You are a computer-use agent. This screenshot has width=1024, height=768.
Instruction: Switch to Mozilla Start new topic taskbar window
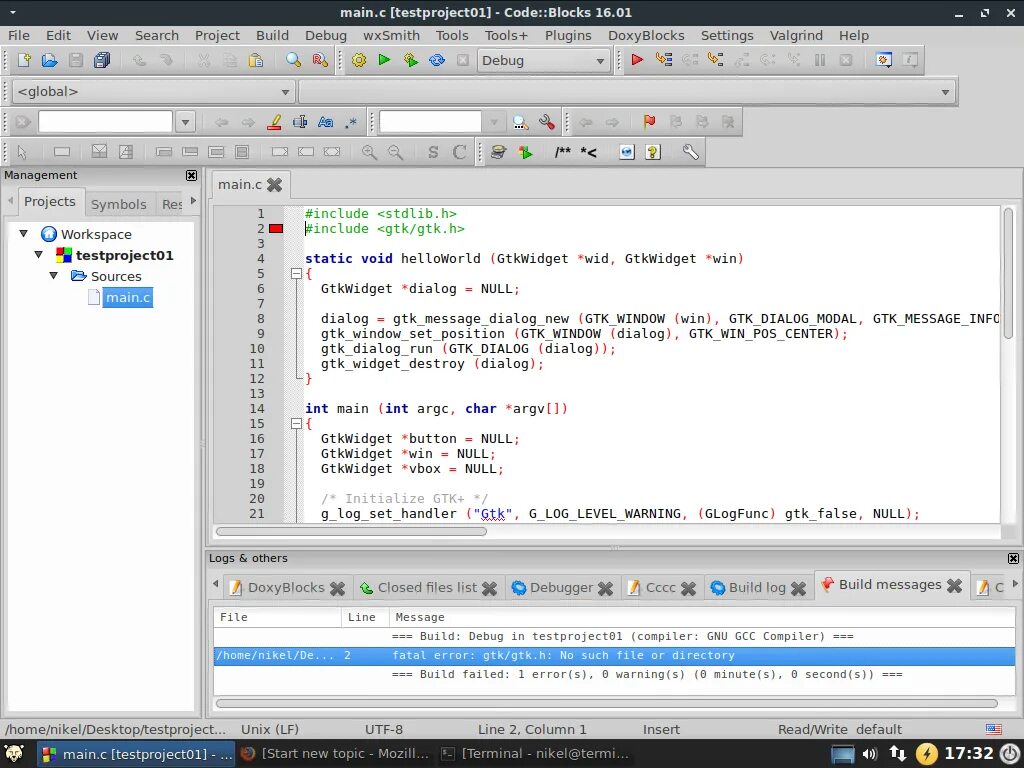(x=335, y=754)
